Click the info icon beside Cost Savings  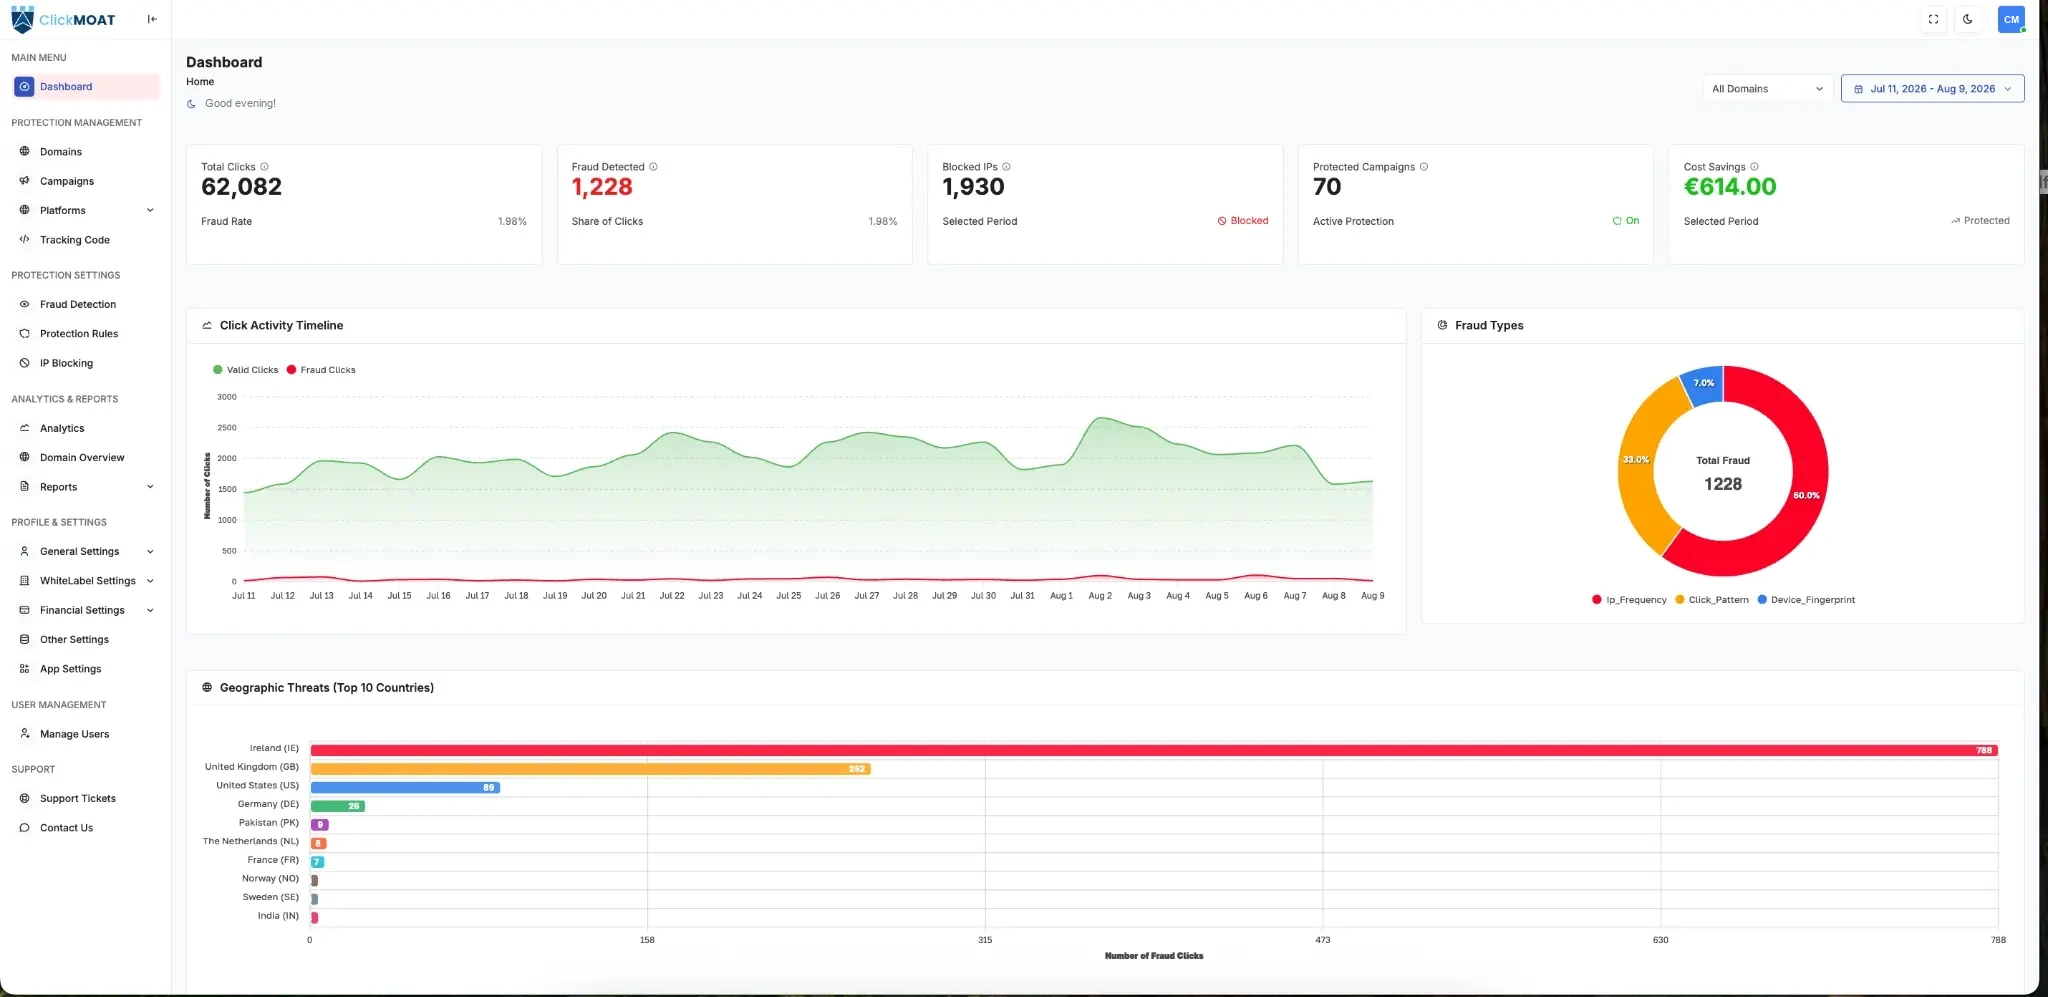[1754, 167]
